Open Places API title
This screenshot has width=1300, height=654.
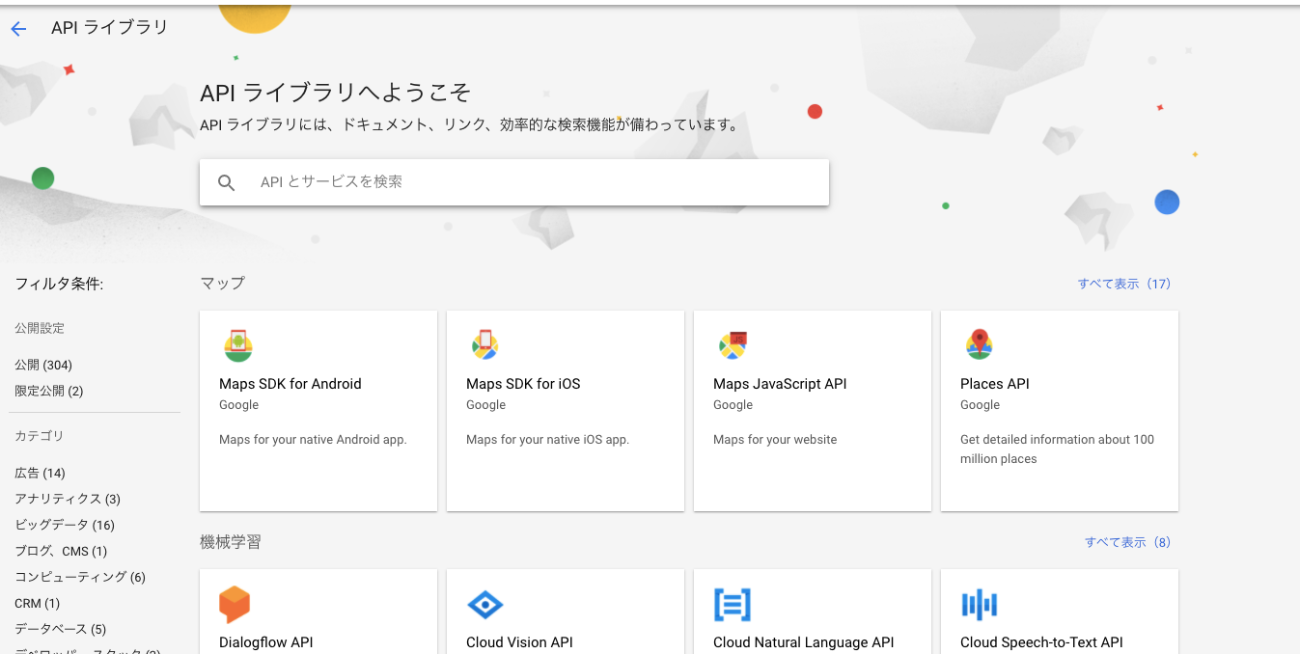(x=994, y=384)
